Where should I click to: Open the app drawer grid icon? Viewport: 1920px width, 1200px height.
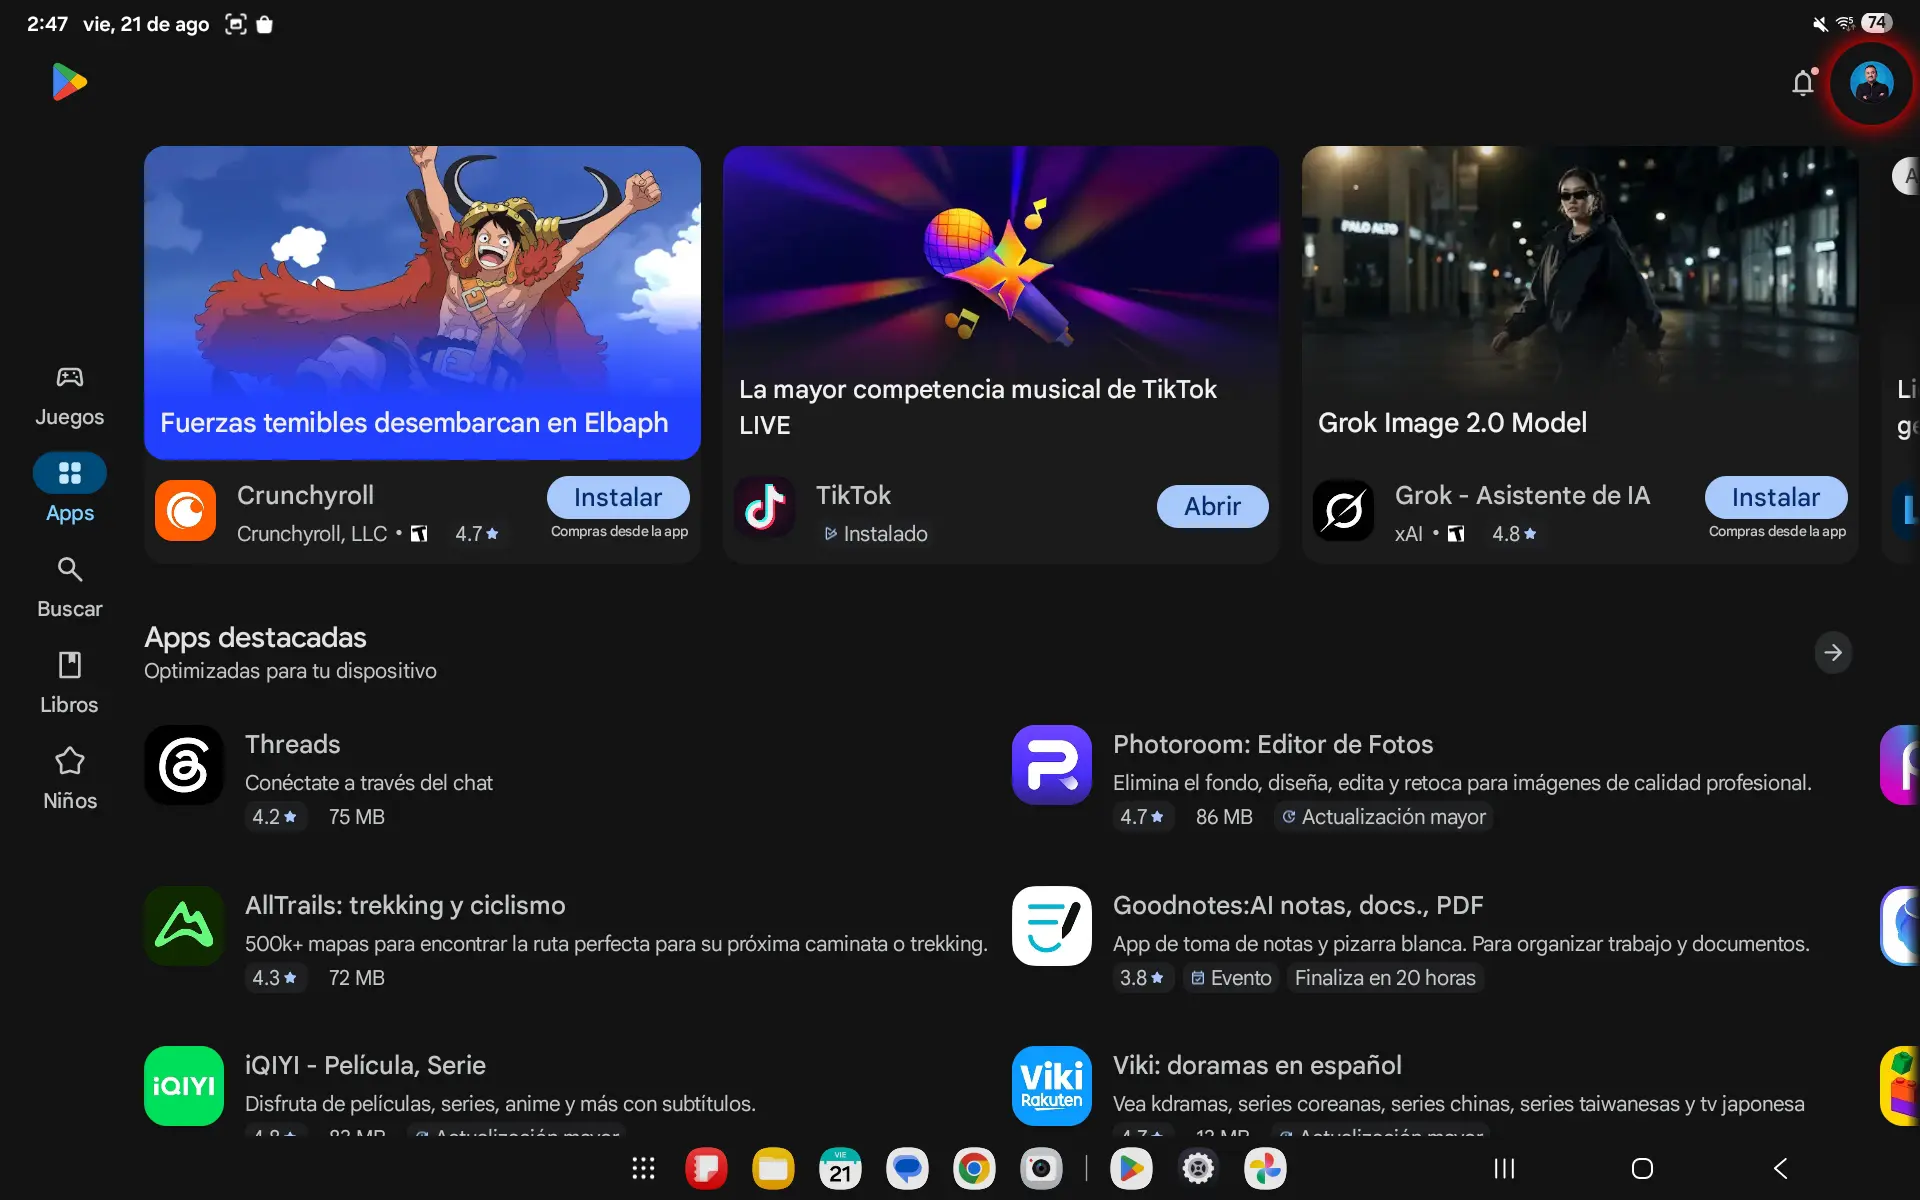(x=643, y=1168)
